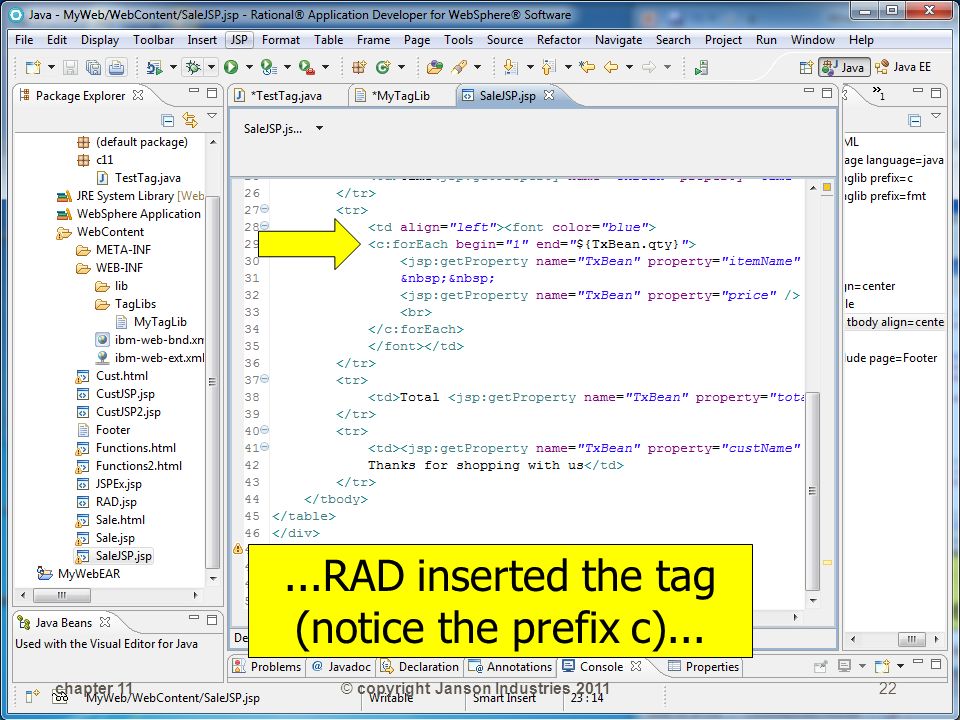This screenshot has height=720, width=960.
Task: Click the Next Annotation icon
Action: [510, 67]
